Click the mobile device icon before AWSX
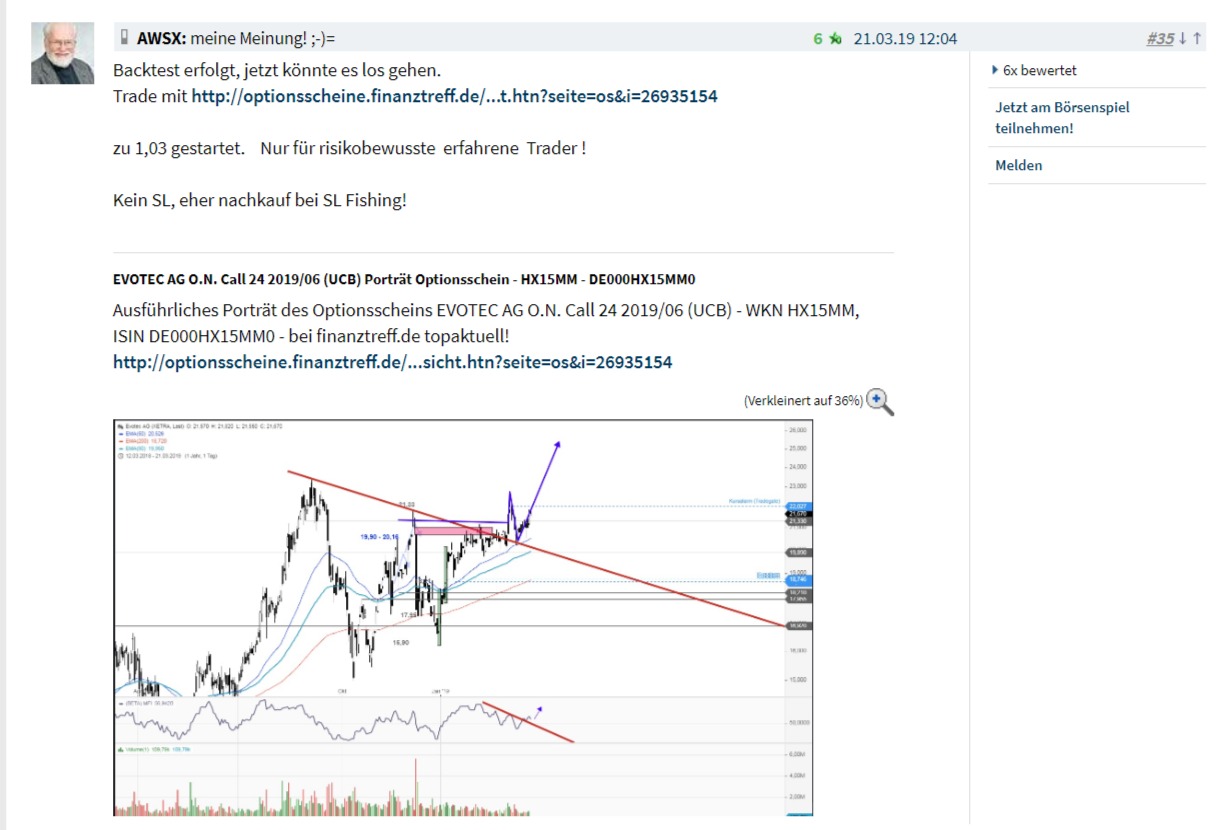Viewport: 1226px width, 830px height. [x=125, y=38]
